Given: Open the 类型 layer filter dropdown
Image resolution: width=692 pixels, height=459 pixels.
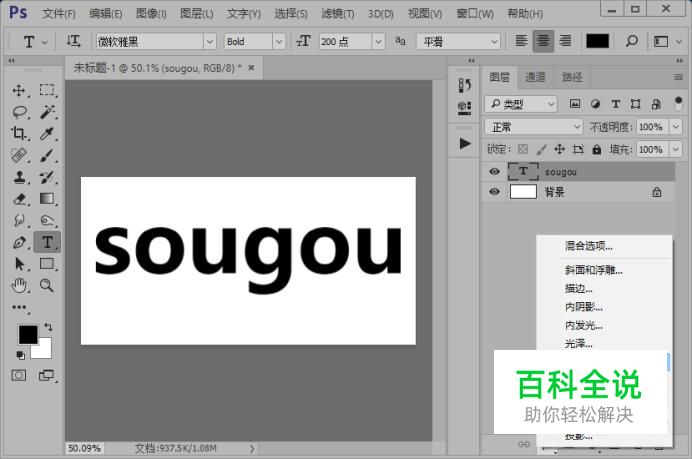Looking at the screenshot, I should click(521, 104).
